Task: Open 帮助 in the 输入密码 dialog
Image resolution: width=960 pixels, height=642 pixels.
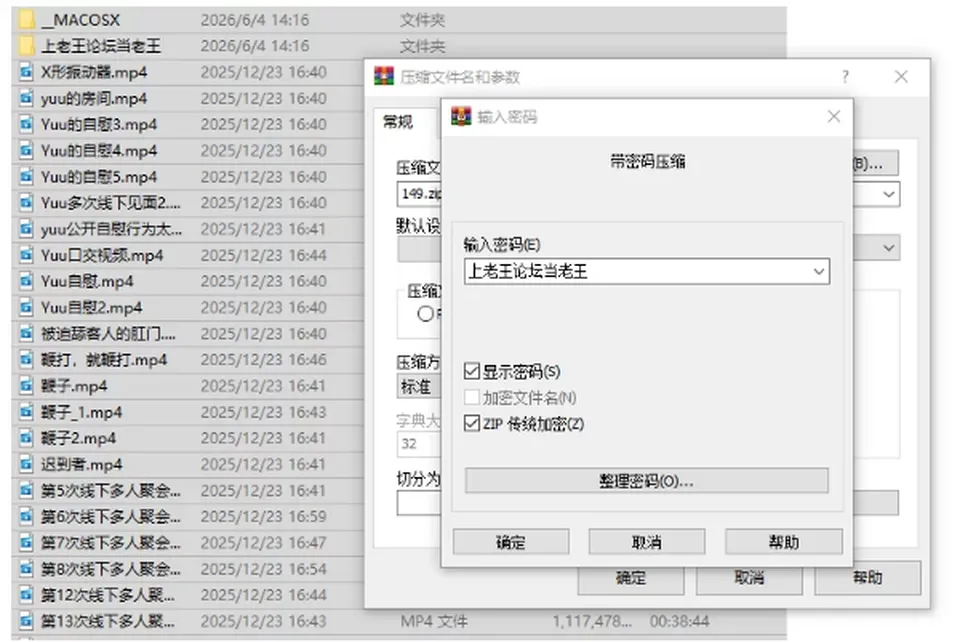Action: click(784, 542)
